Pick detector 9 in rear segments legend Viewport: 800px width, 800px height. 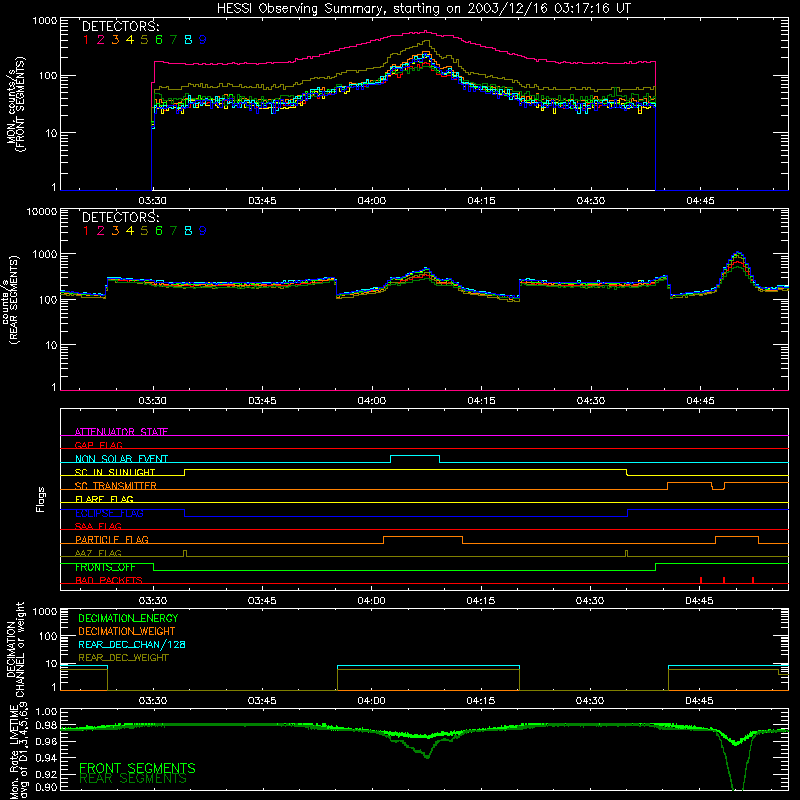(203, 231)
